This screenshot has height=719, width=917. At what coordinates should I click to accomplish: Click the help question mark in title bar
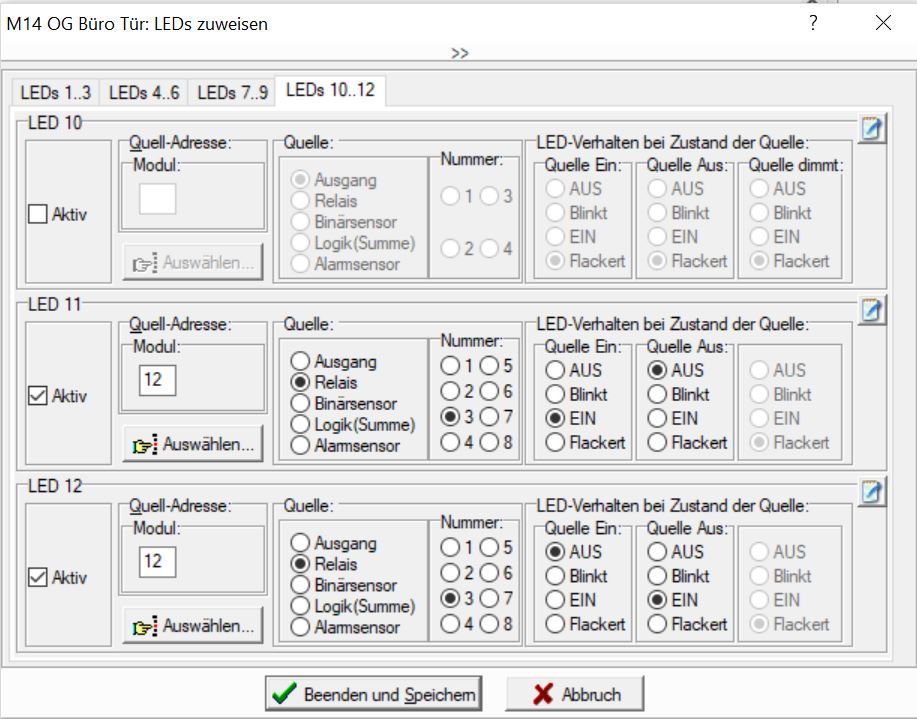(x=814, y=23)
